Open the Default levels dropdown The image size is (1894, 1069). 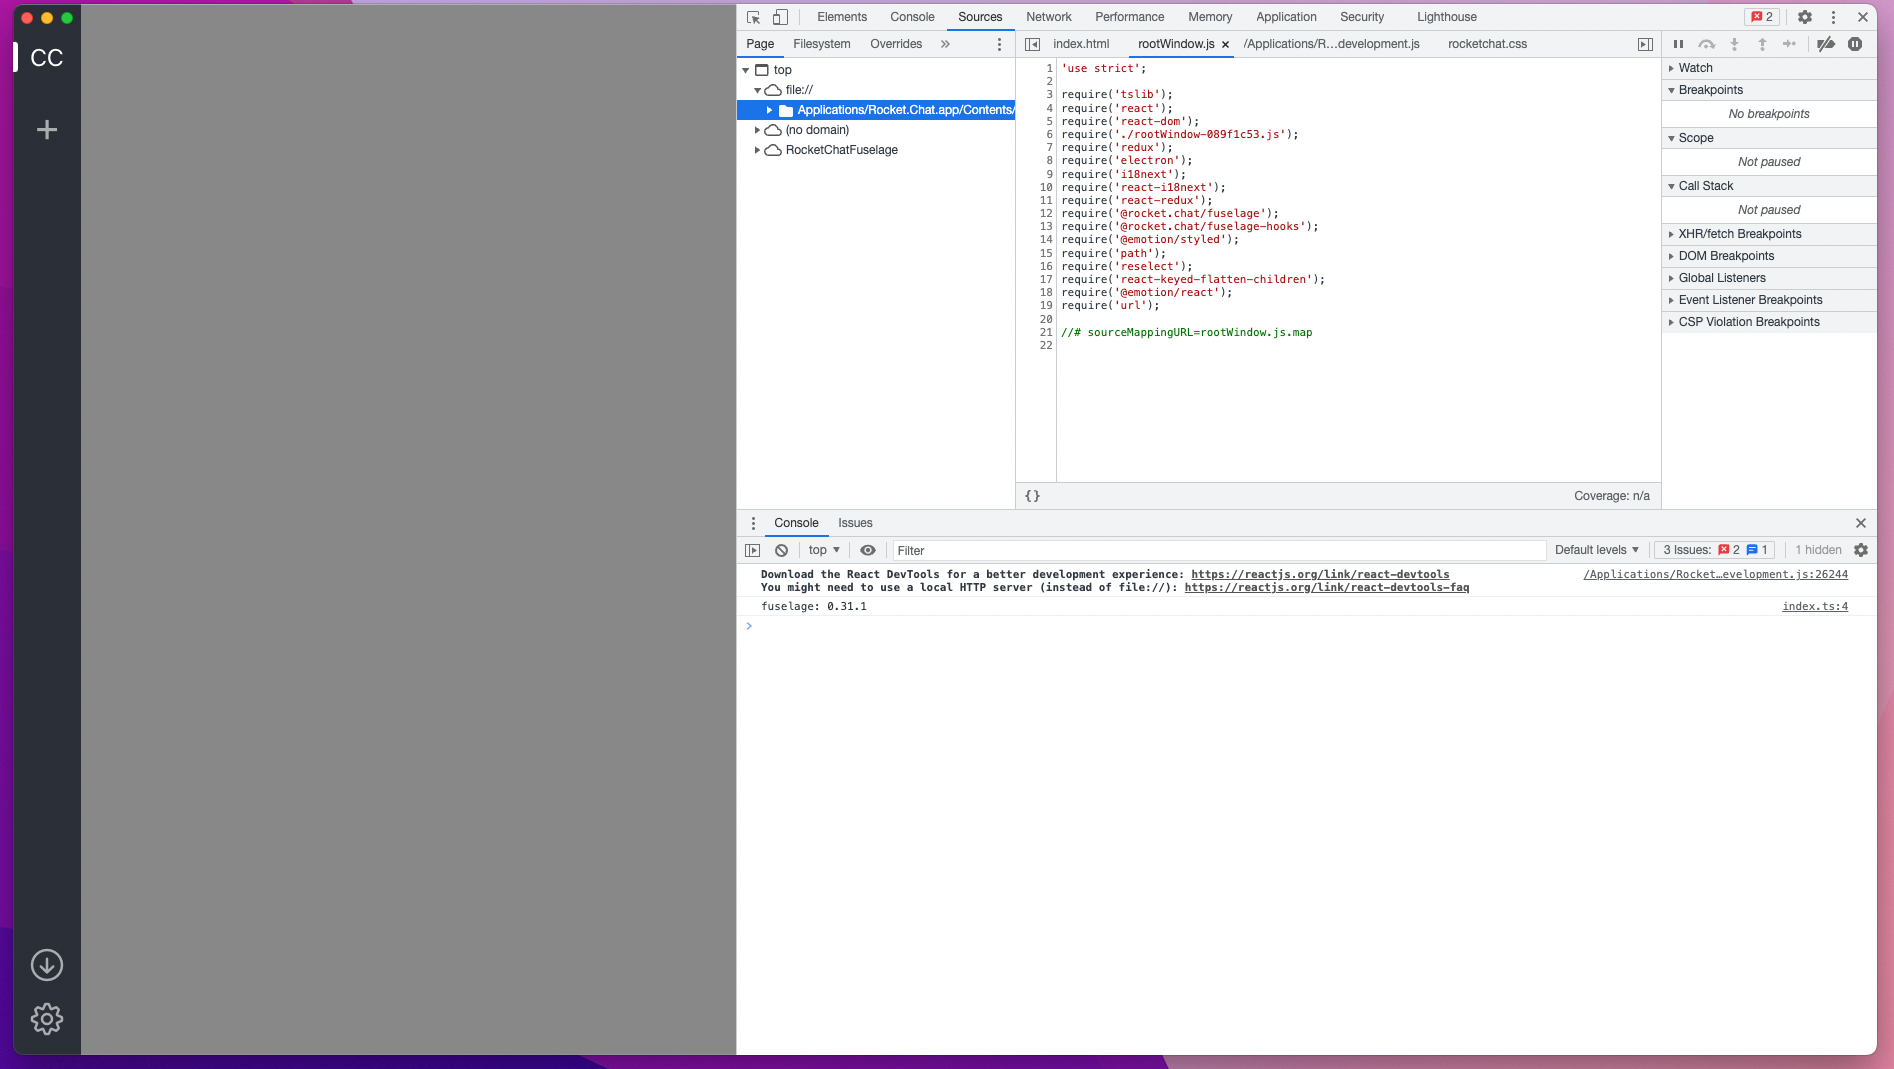1596,550
